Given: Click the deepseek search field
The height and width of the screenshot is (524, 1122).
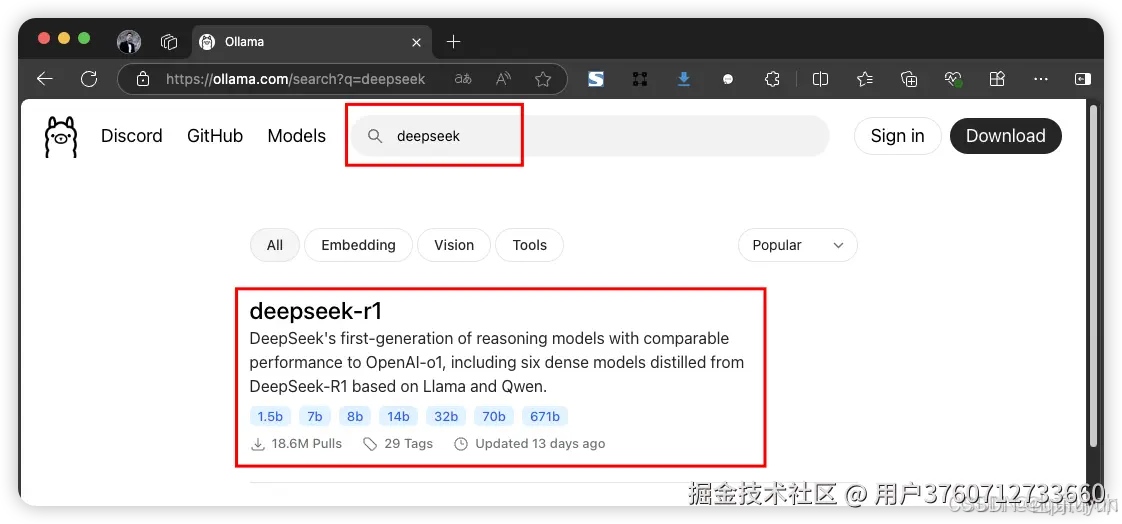Looking at the screenshot, I should pos(590,136).
